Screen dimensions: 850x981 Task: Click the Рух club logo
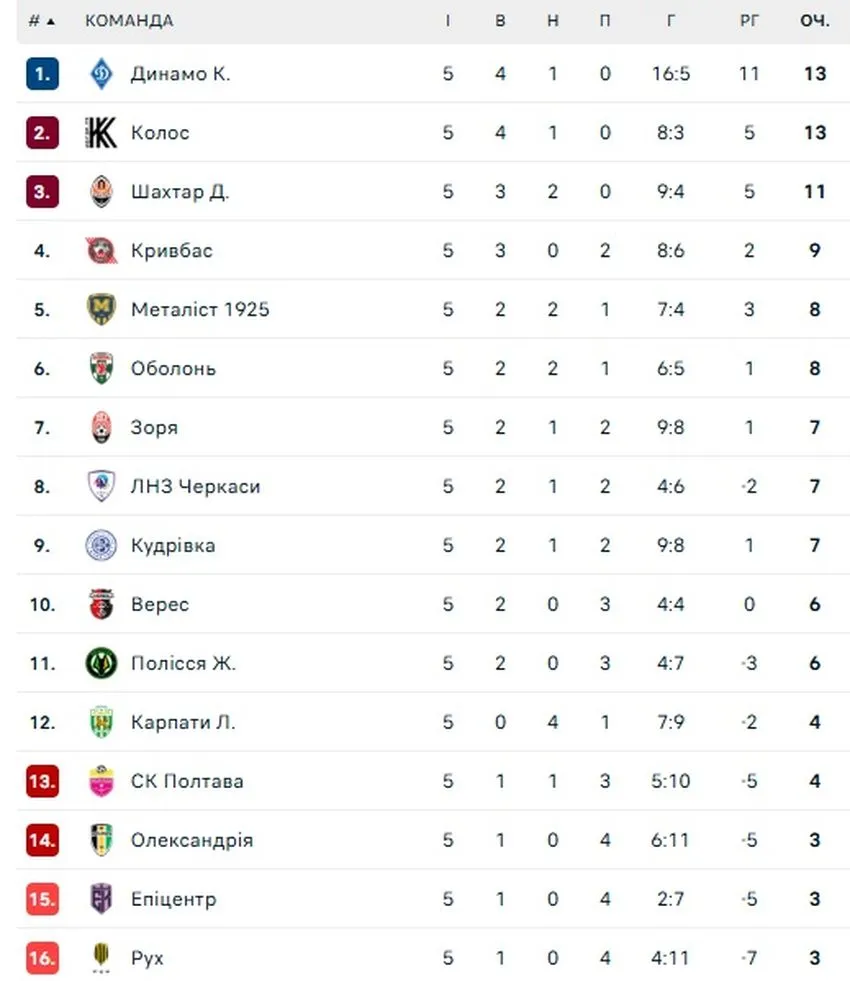pos(101,958)
